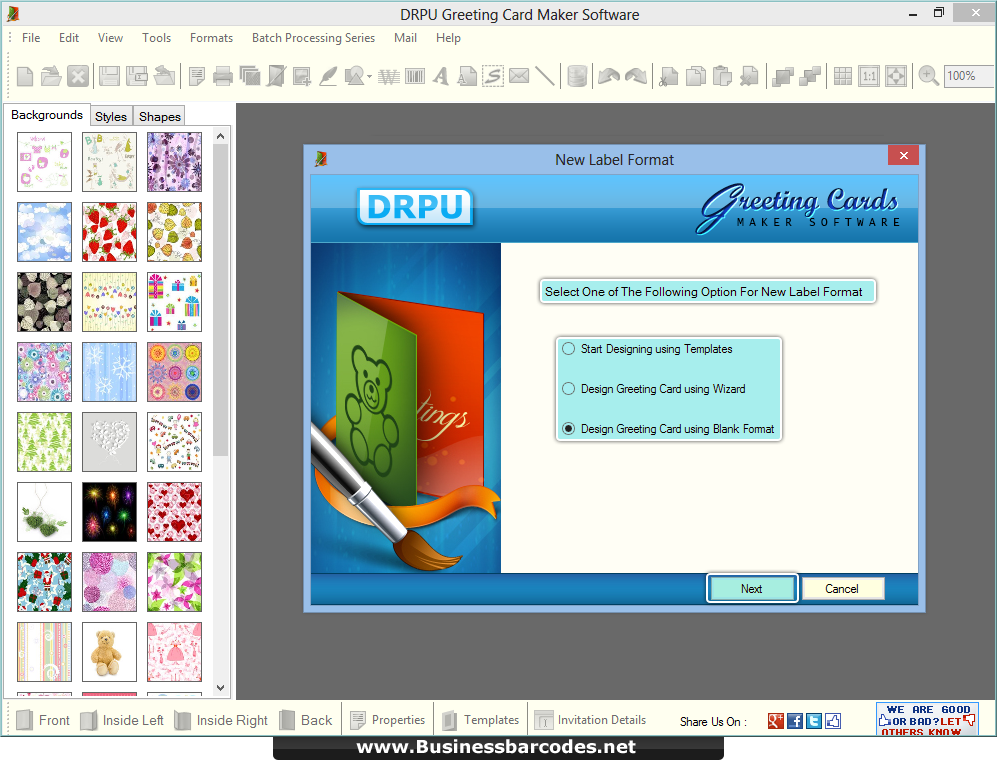The width and height of the screenshot is (997, 760).
Task: Close the New Label Format dialog
Action: click(x=904, y=155)
